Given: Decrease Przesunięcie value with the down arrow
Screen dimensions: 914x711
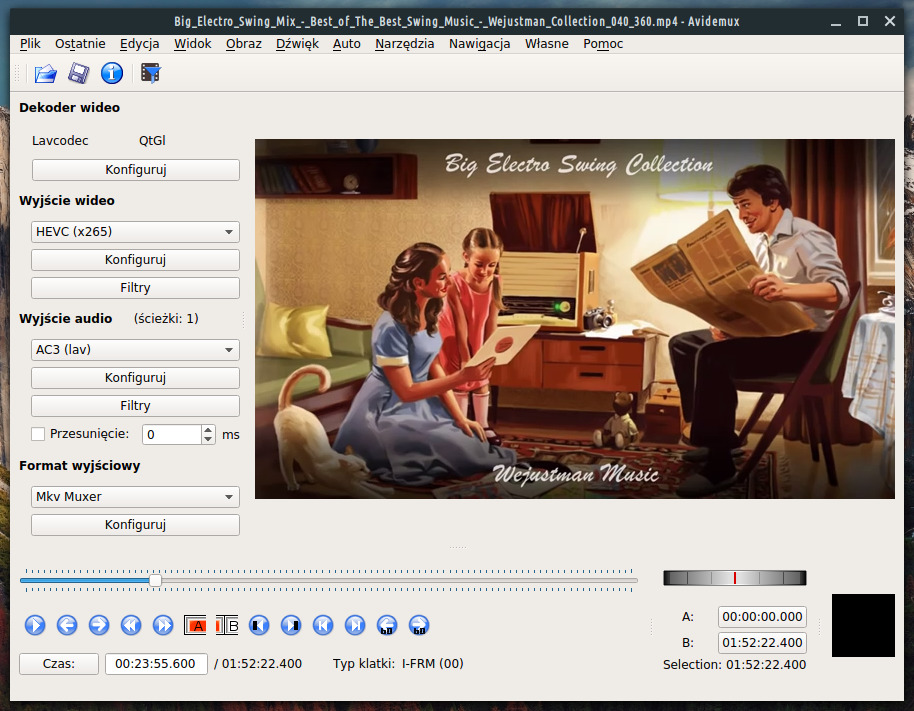Looking at the screenshot, I should pyautogui.click(x=208, y=439).
